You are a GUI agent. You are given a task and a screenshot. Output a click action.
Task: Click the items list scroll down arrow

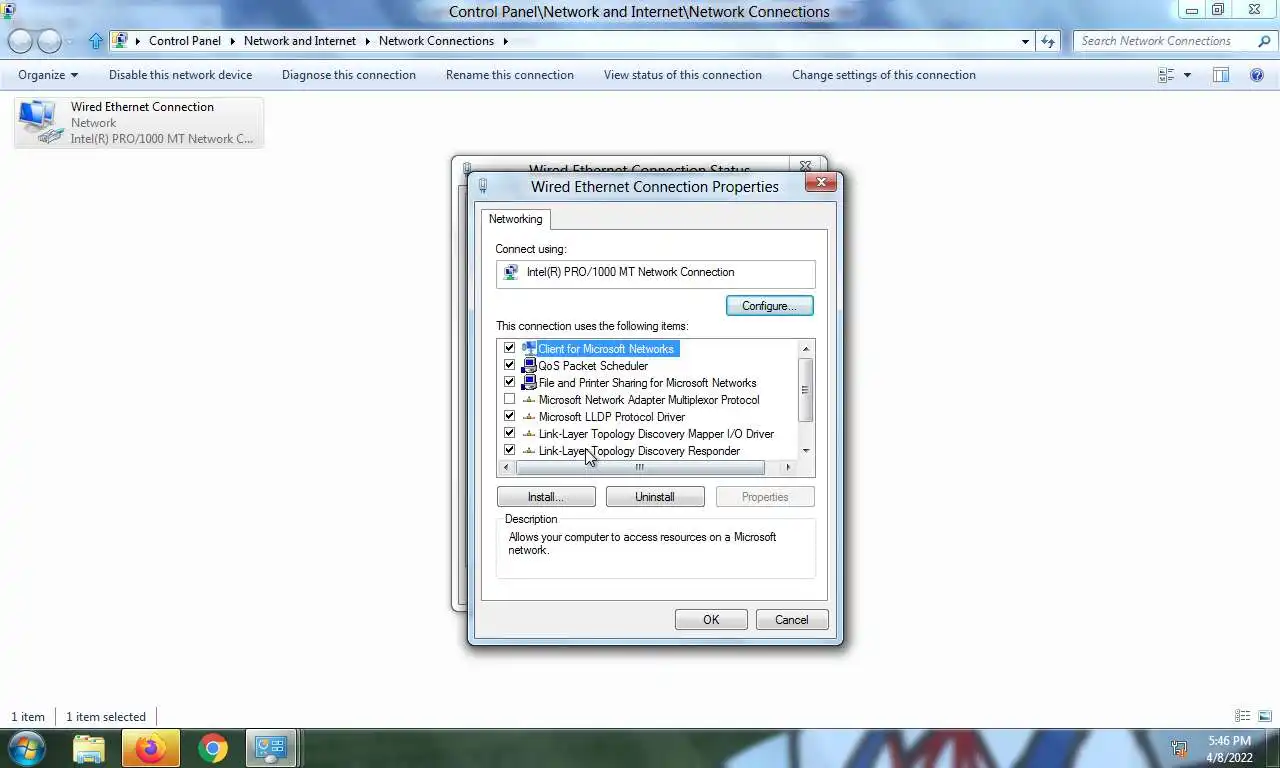805,451
